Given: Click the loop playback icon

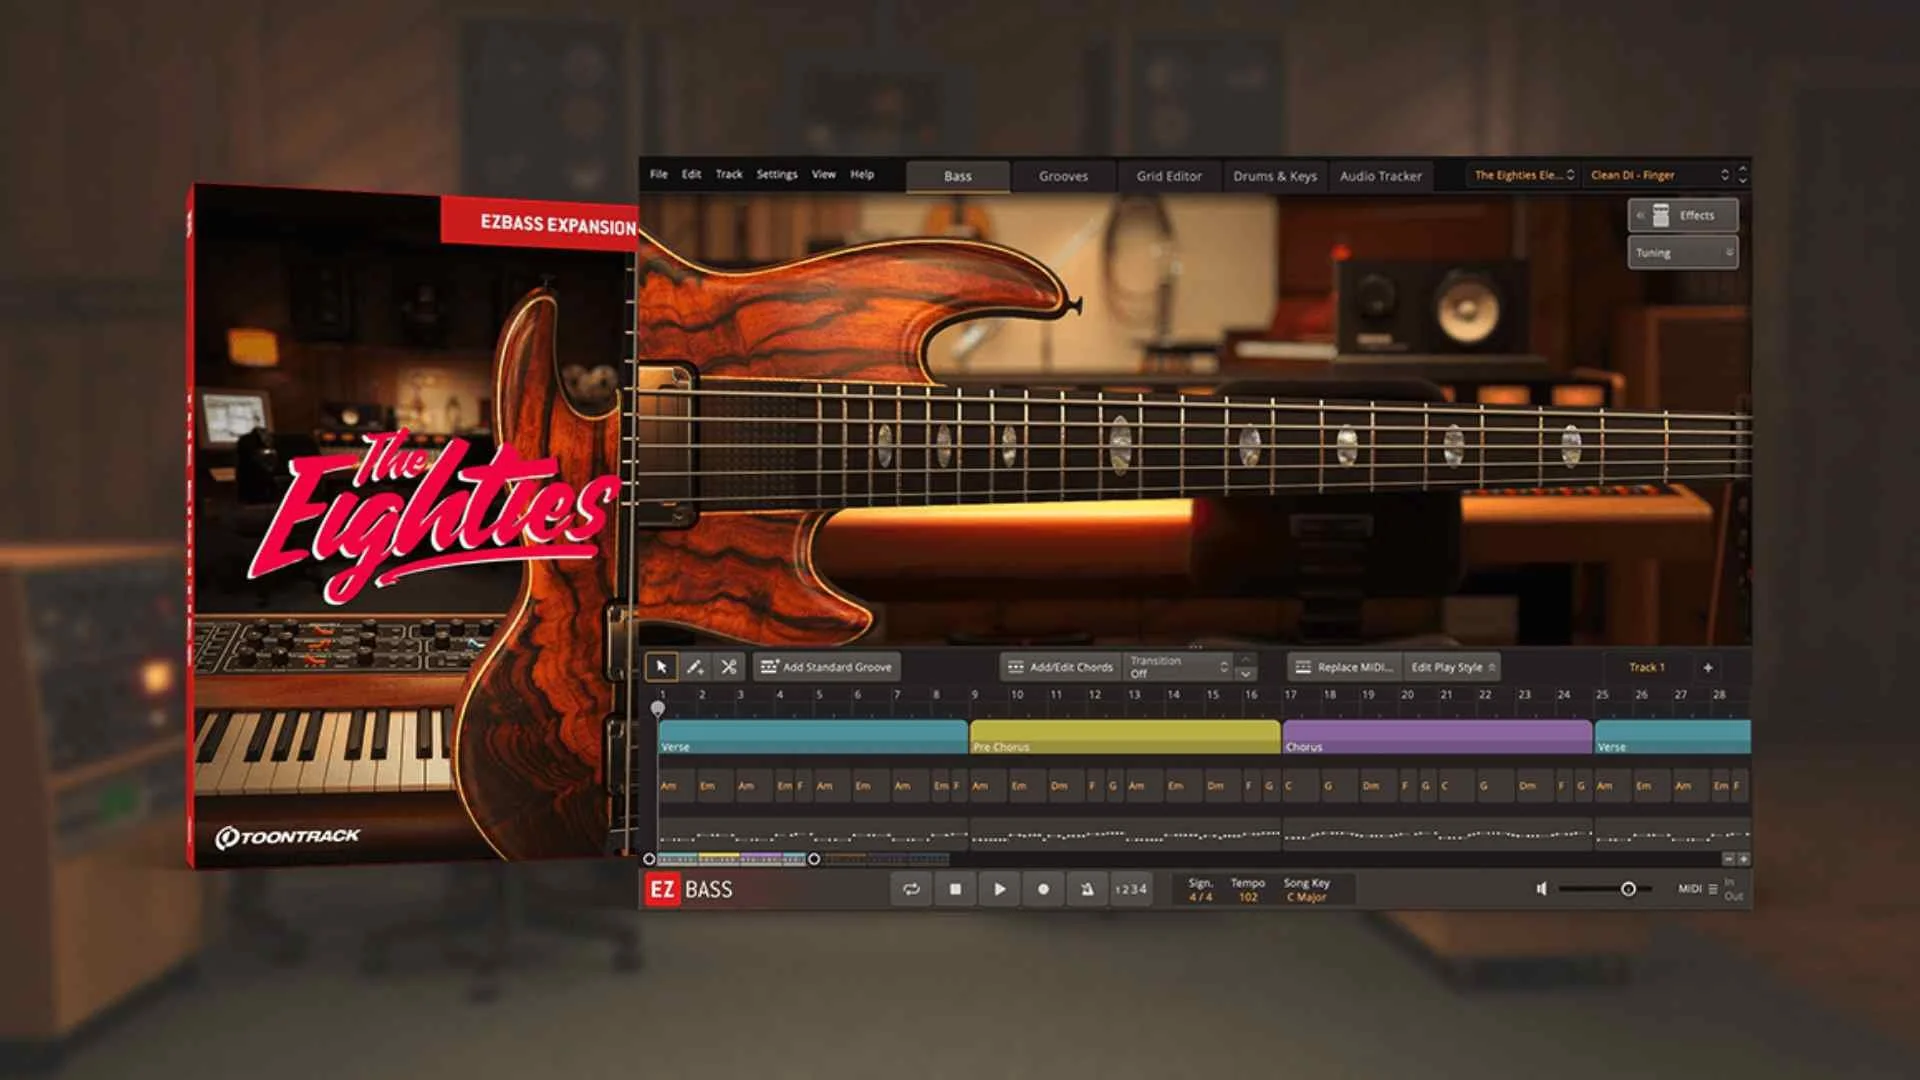Looking at the screenshot, I should [x=911, y=889].
